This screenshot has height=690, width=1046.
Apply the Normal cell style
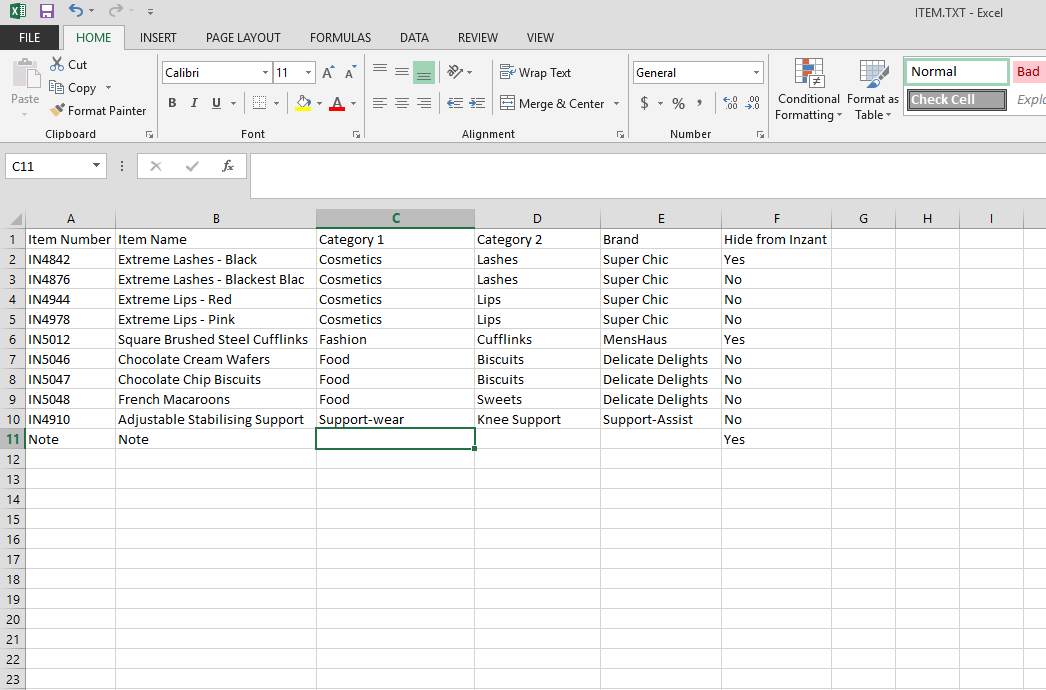[x=956, y=71]
